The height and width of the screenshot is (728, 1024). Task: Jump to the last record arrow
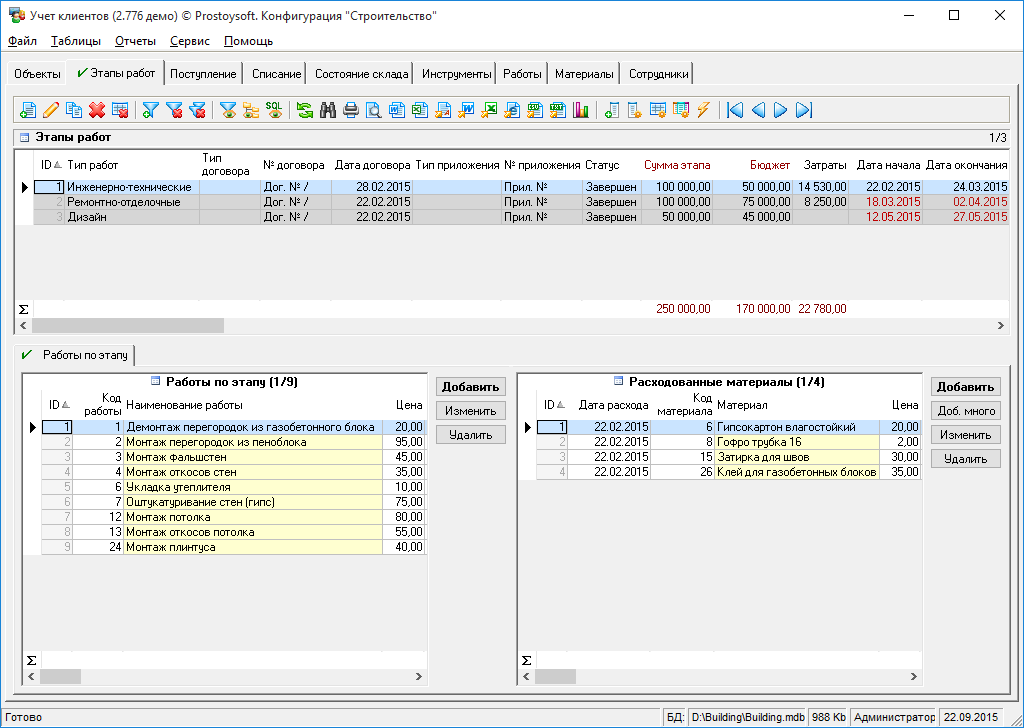(804, 110)
